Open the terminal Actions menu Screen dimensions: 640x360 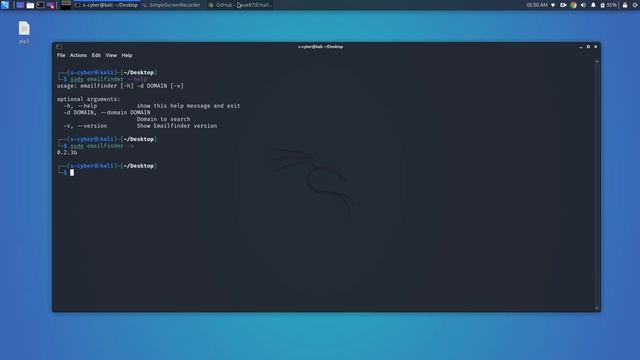pyautogui.click(x=78, y=55)
